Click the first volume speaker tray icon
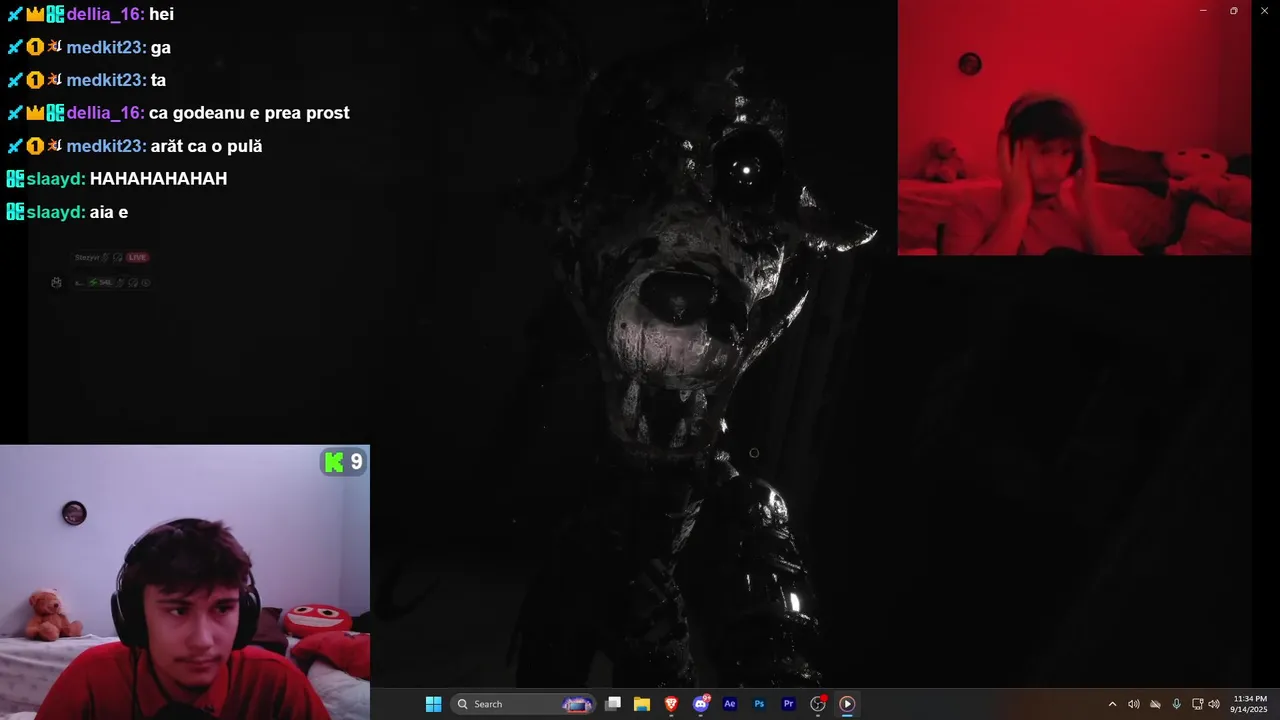Screen dimensions: 1280x720 click(1134, 704)
